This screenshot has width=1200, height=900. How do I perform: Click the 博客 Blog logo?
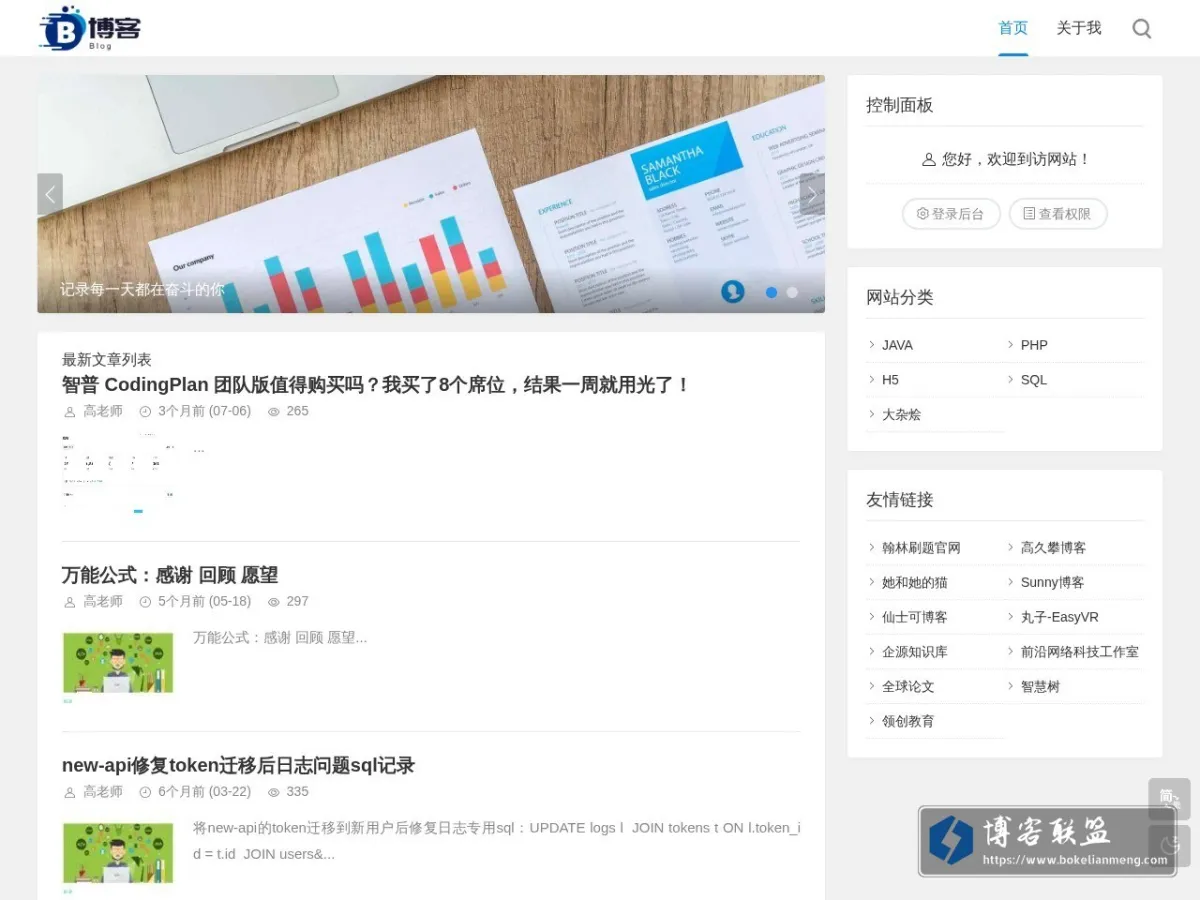click(90, 28)
